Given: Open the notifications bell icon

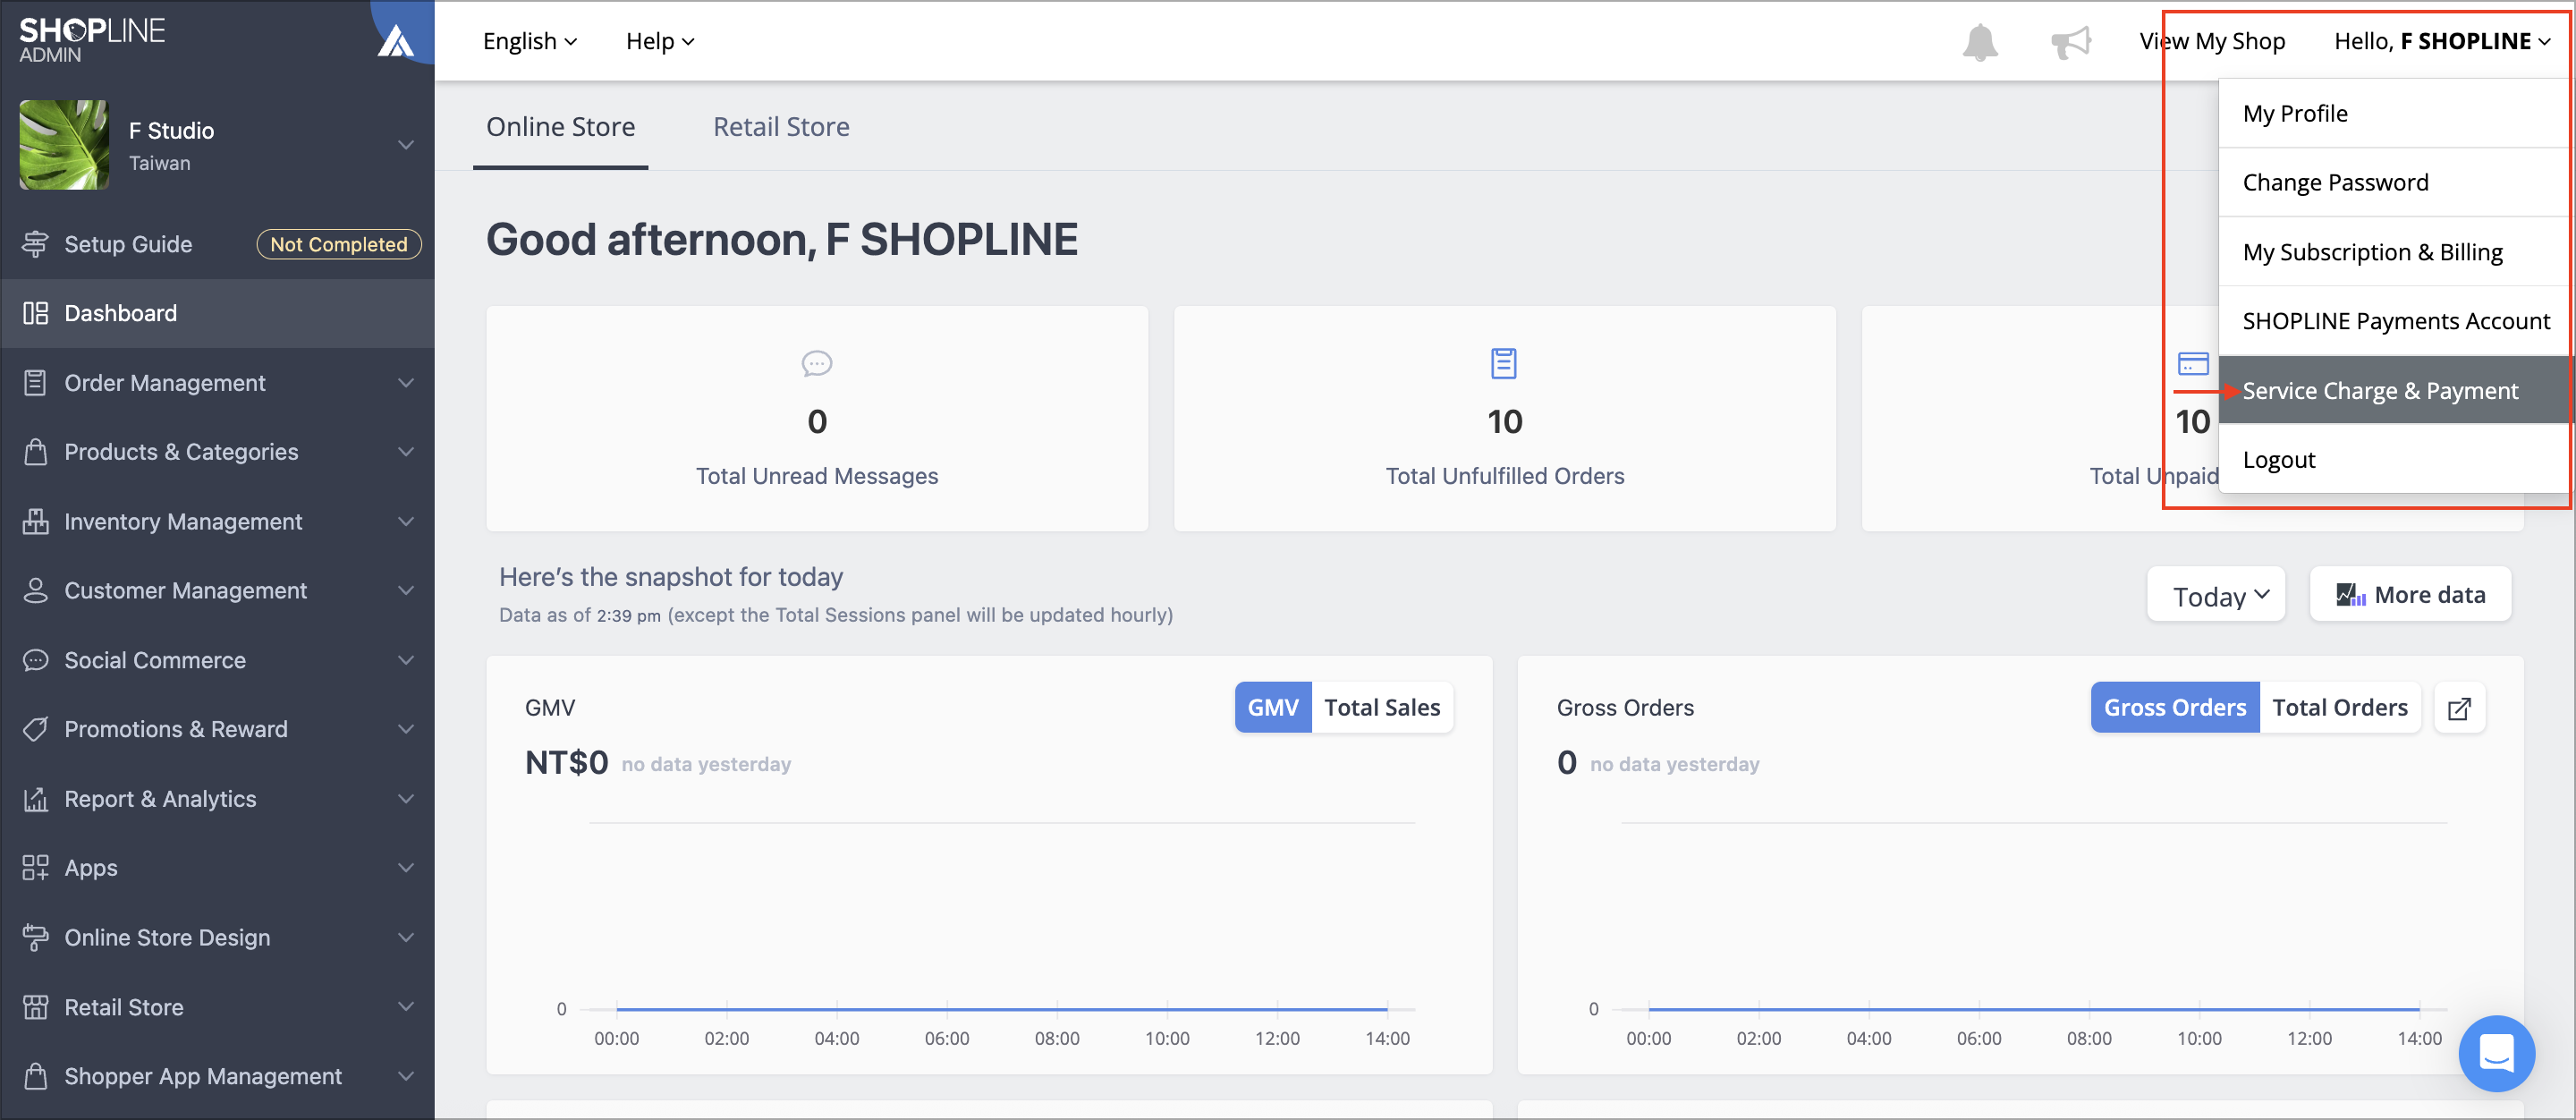Looking at the screenshot, I should tap(1980, 42).
